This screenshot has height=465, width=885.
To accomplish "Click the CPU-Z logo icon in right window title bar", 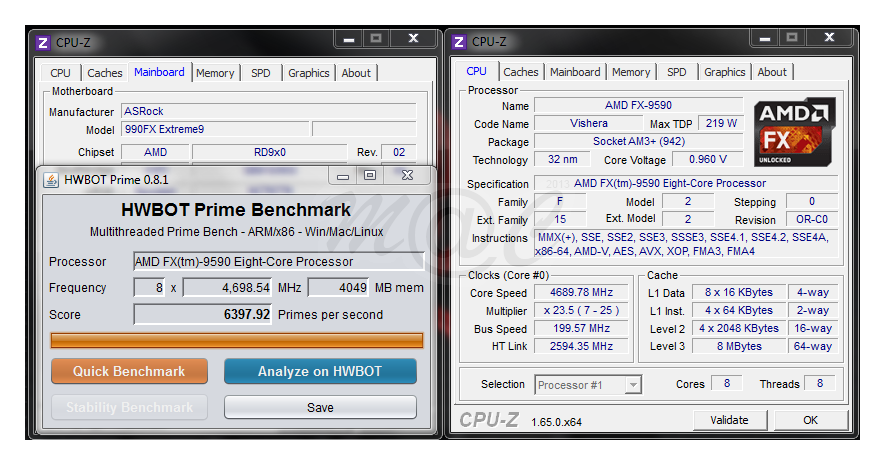I will point(459,42).
